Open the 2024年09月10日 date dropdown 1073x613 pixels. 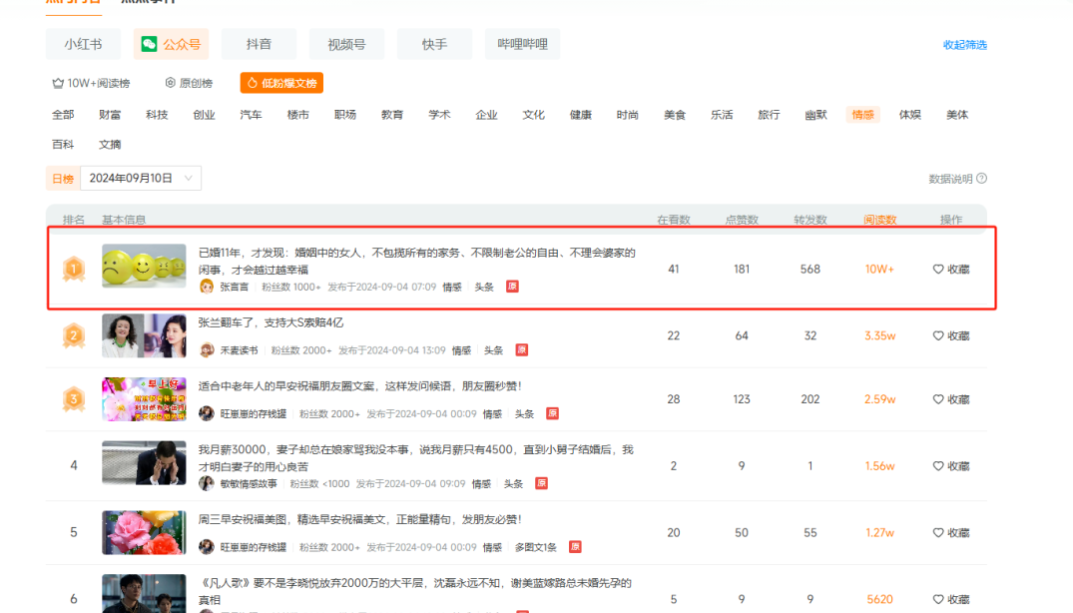(x=141, y=179)
